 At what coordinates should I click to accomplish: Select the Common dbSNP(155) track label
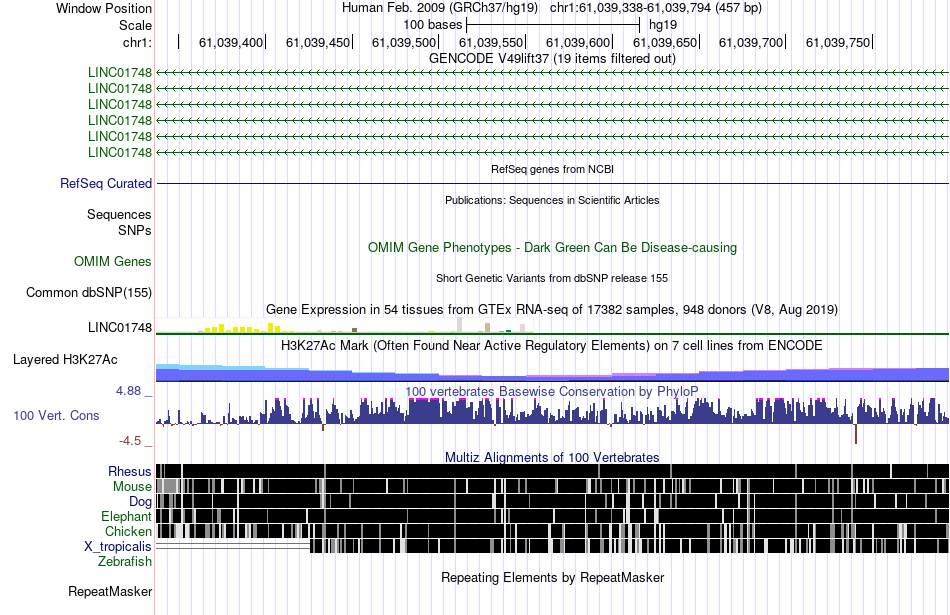89,292
